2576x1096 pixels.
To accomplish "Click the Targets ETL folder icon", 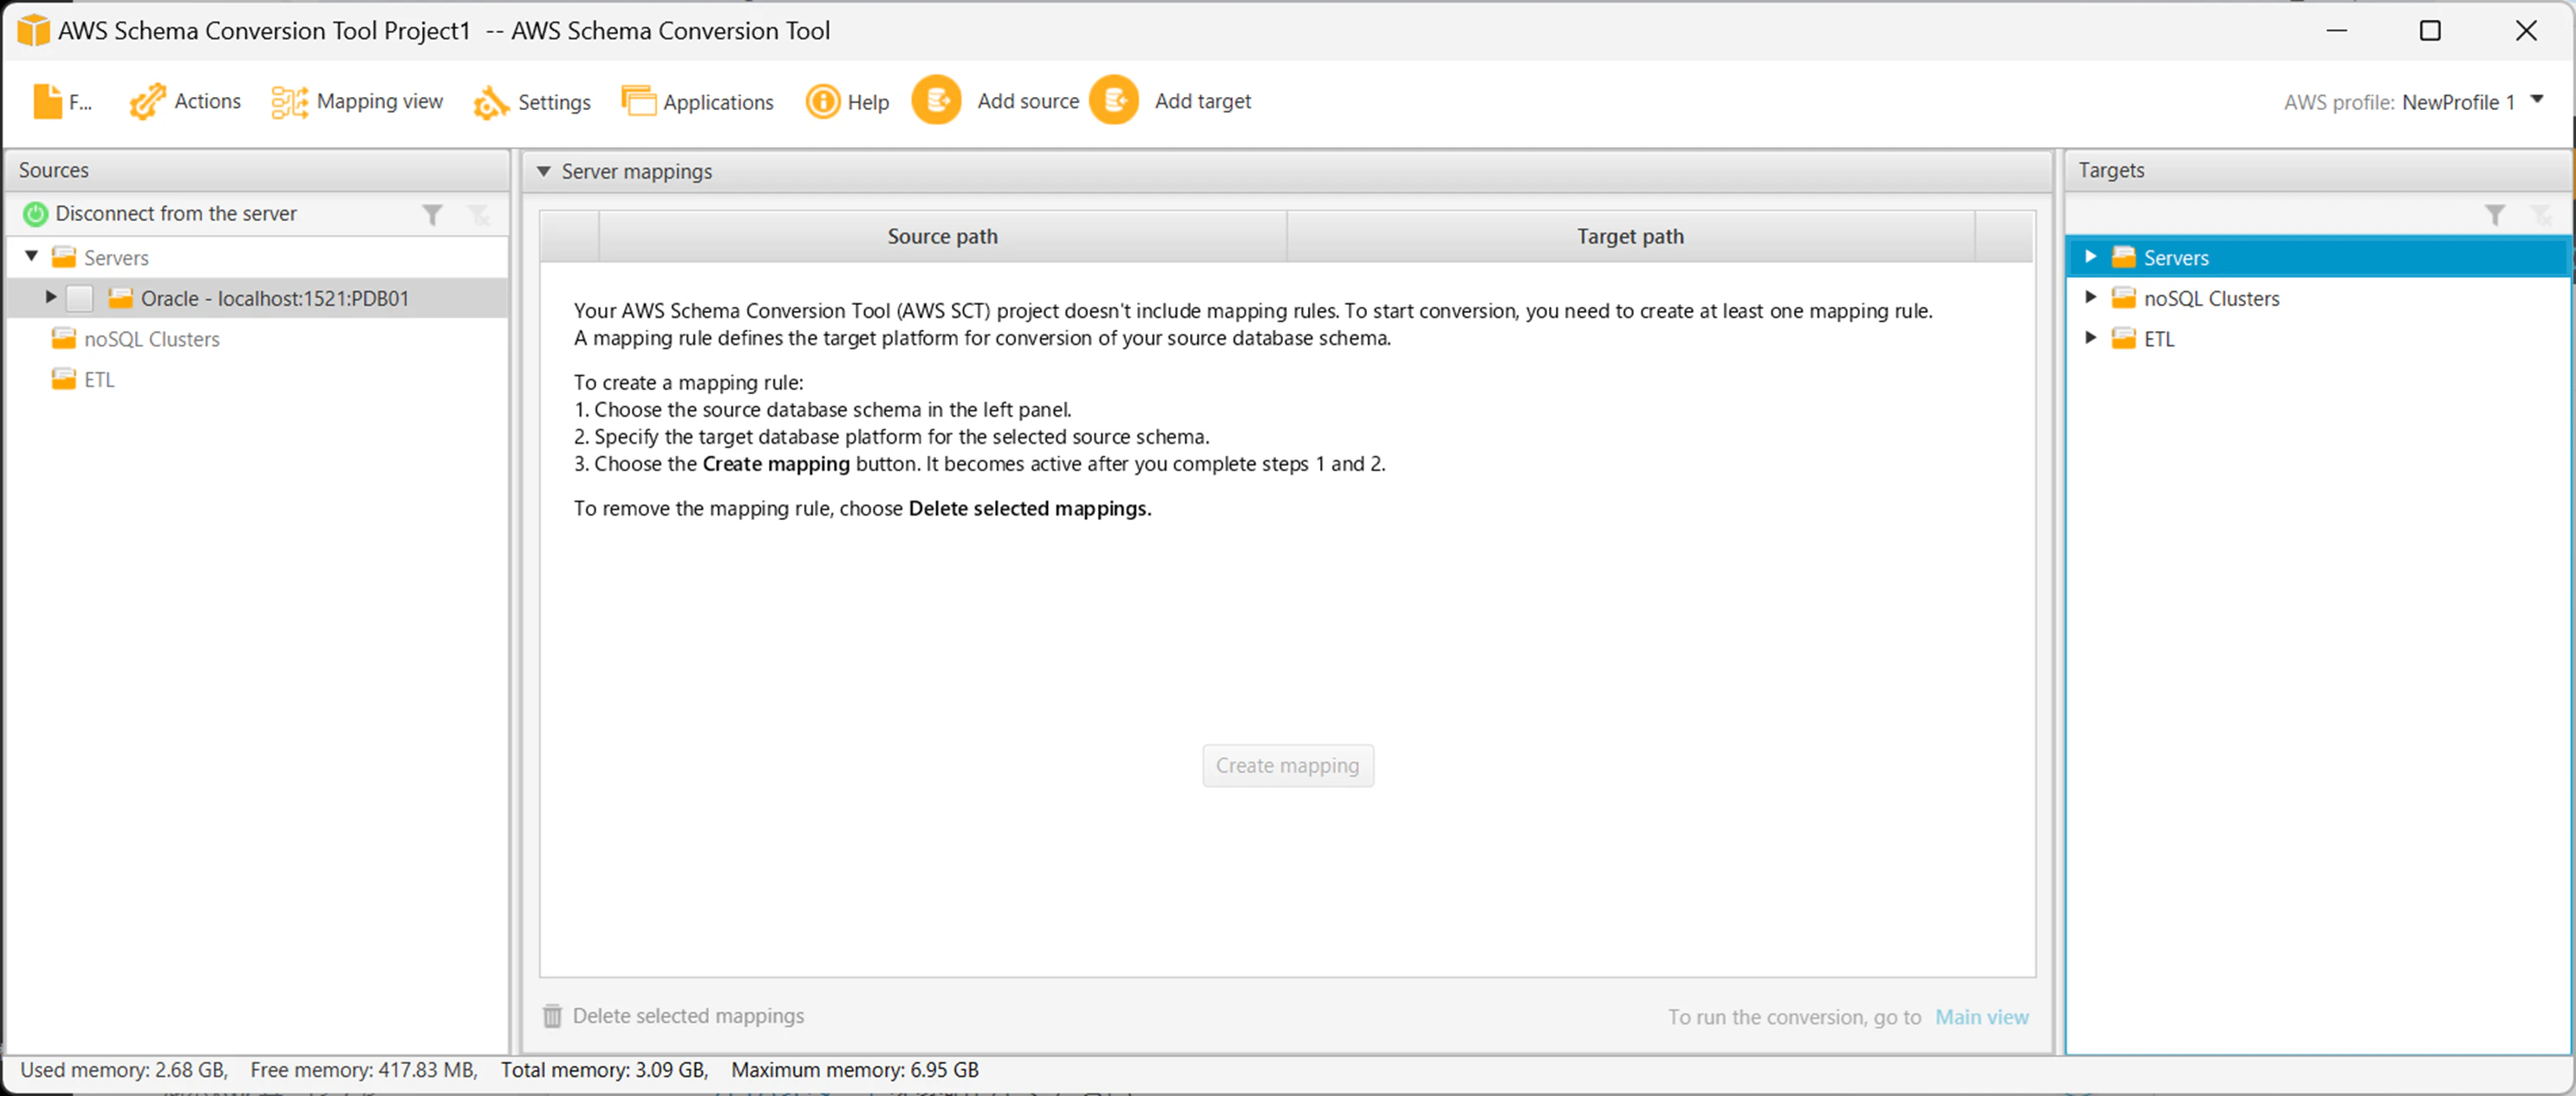I will [x=2124, y=339].
